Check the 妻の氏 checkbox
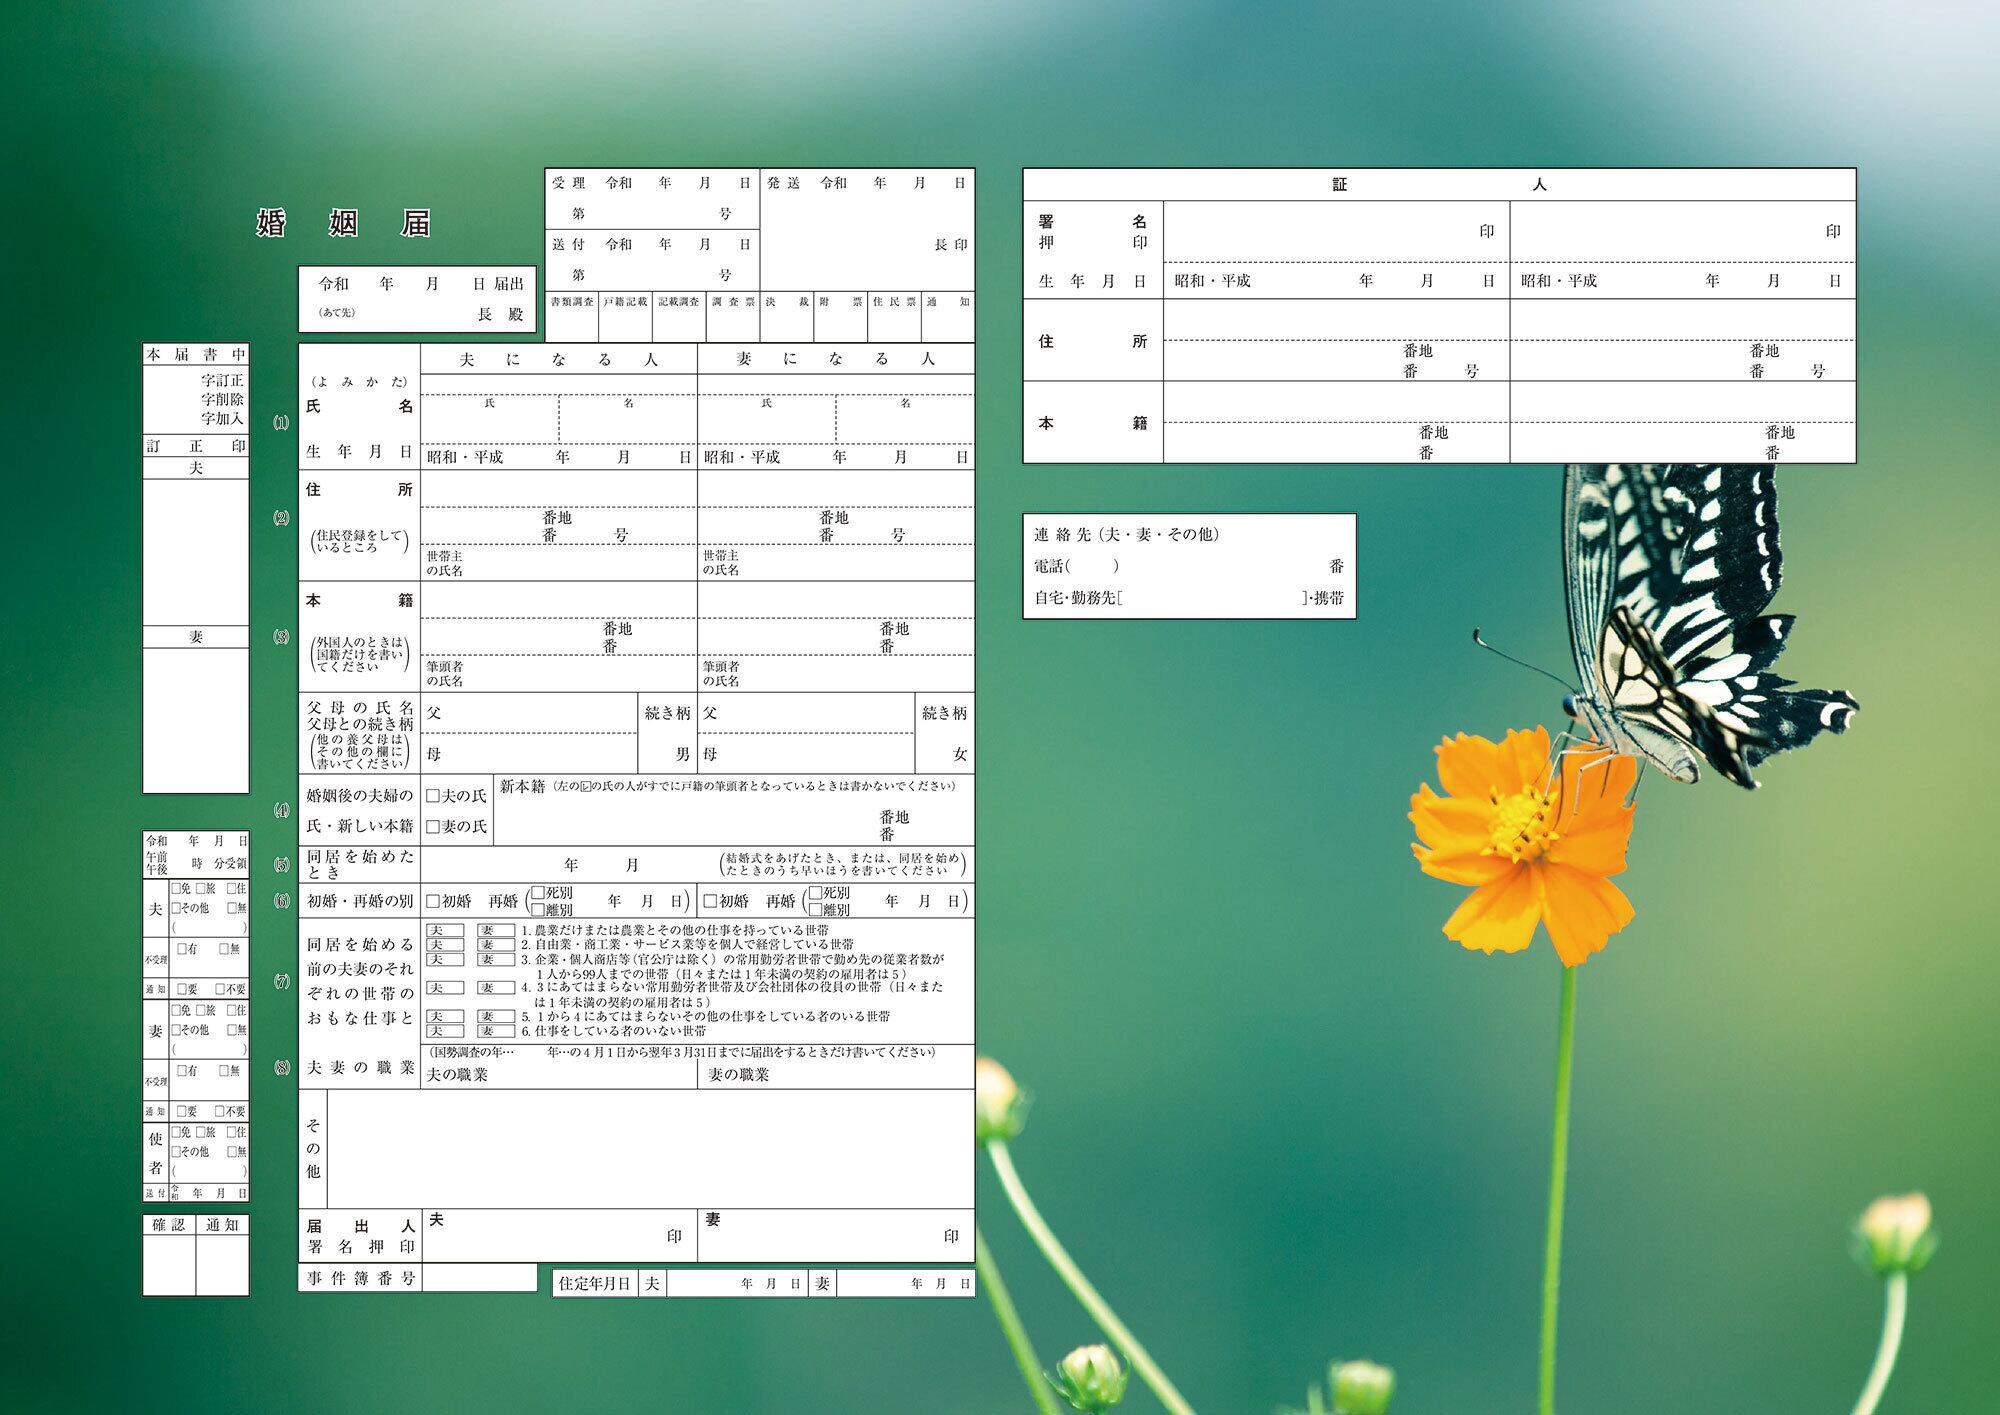 [x=433, y=826]
